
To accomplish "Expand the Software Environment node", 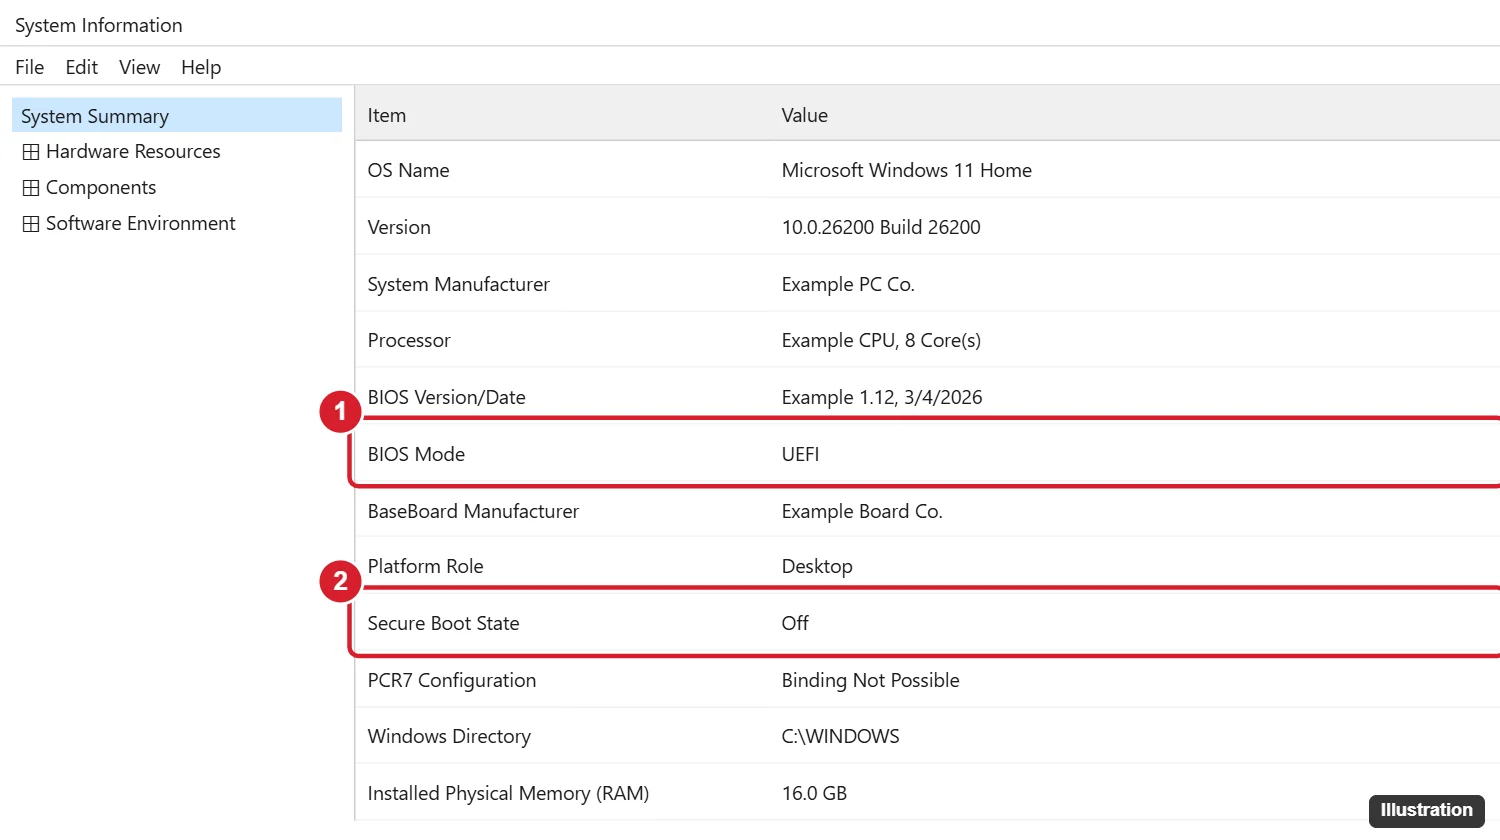I will (31, 224).
